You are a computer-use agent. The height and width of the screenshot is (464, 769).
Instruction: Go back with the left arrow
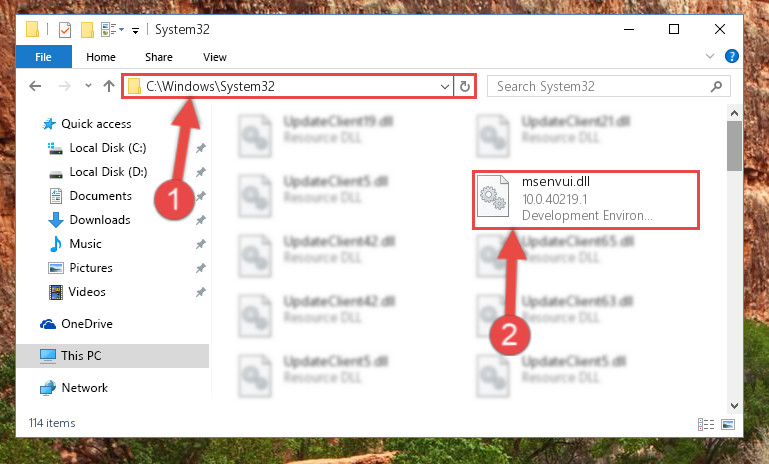click(35, 87)
